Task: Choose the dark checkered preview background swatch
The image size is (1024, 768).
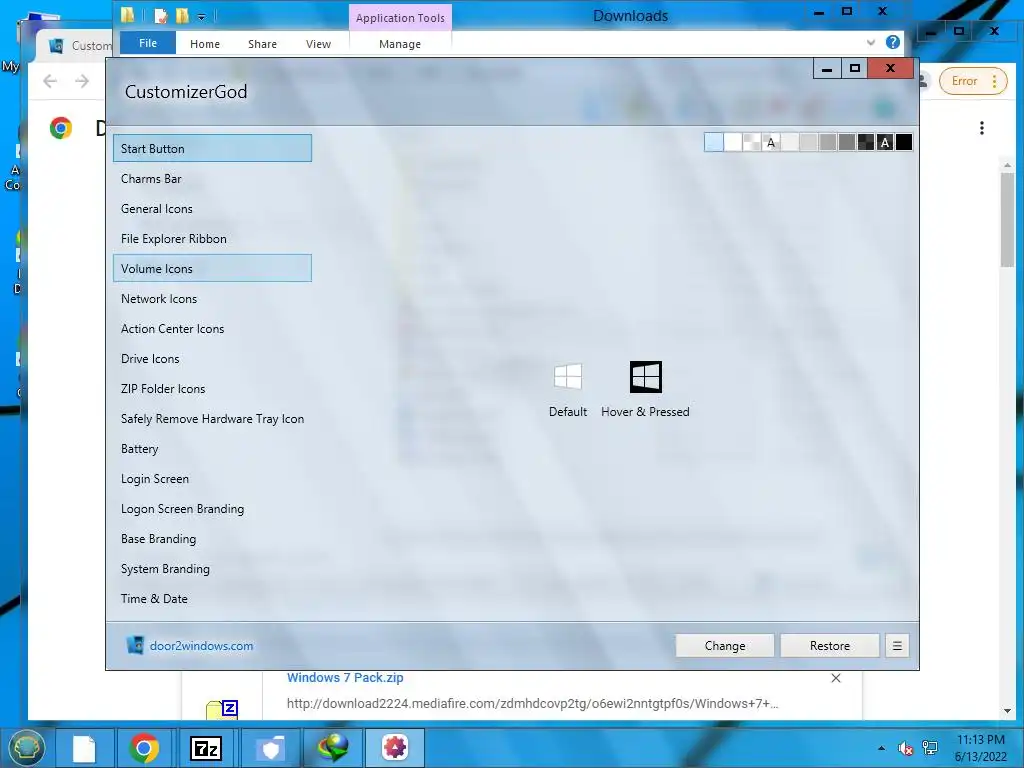Action: 866,142
